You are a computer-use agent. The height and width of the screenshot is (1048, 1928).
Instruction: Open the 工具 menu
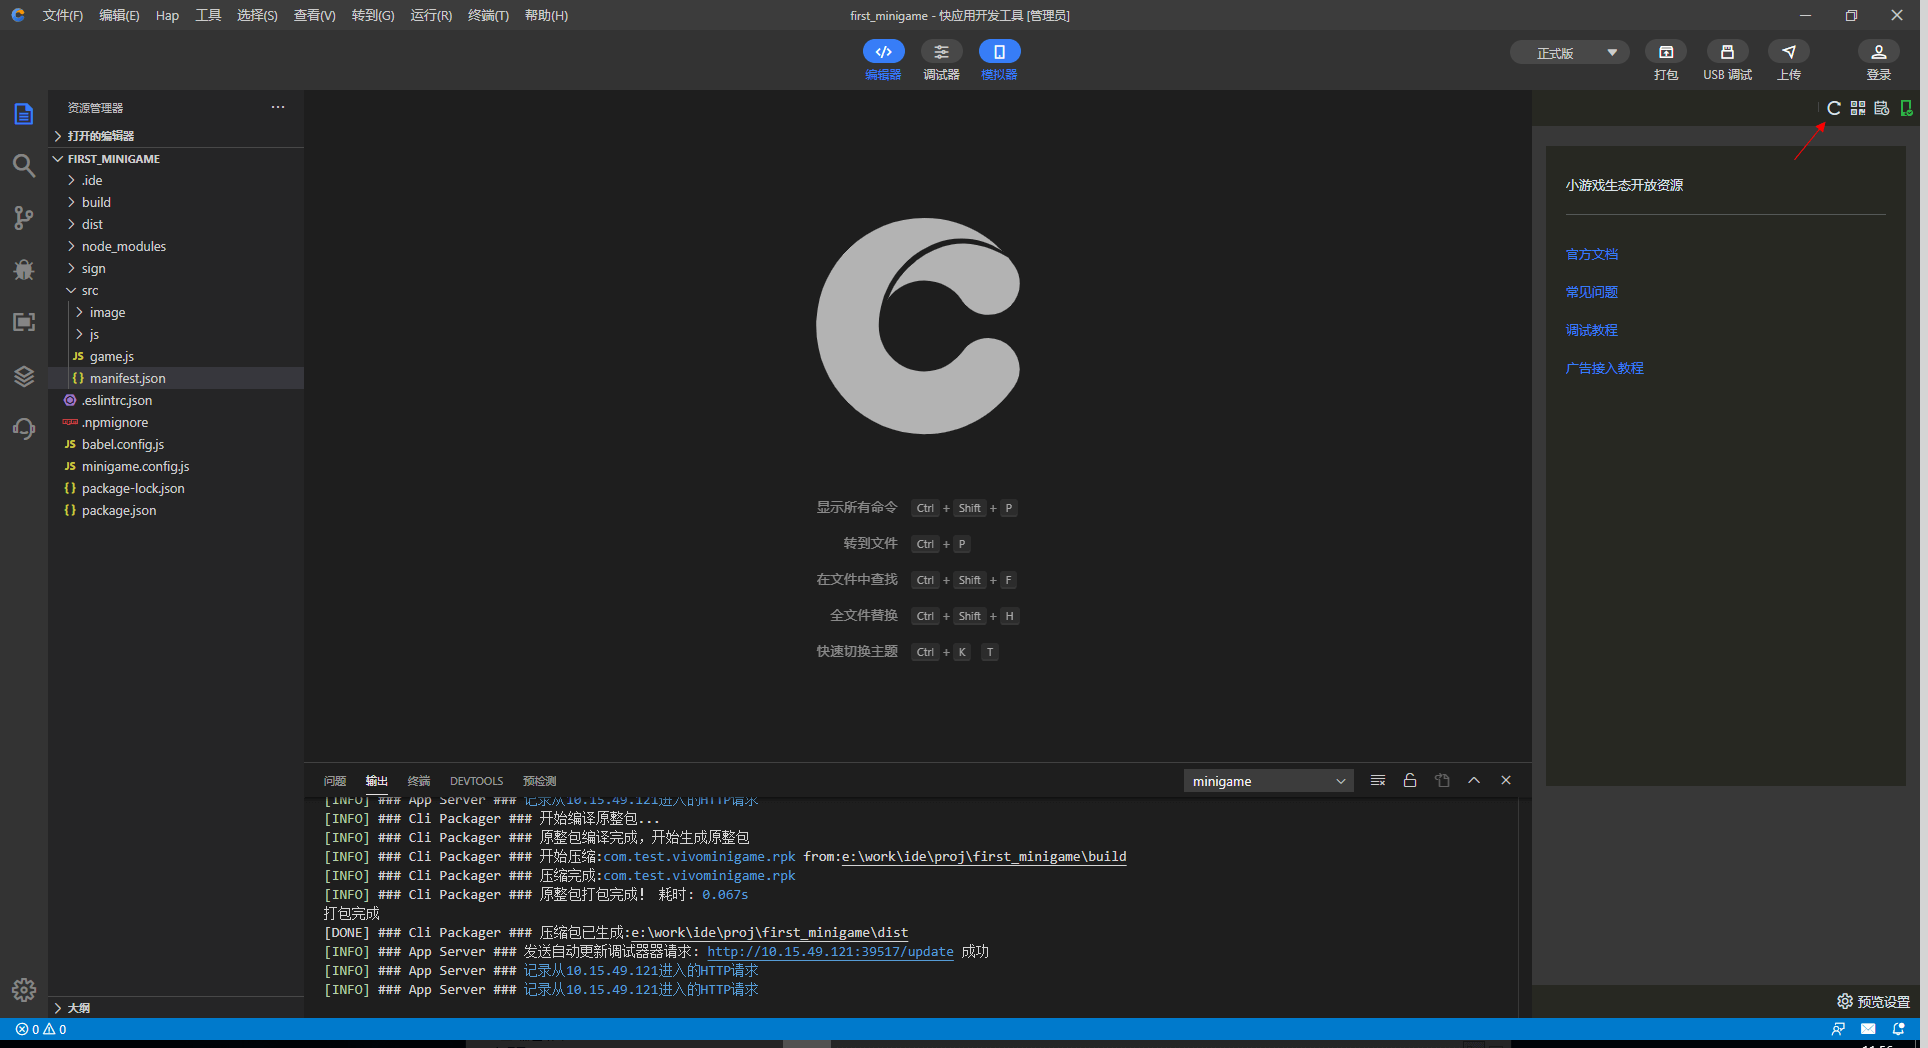[x=208, y=15]
